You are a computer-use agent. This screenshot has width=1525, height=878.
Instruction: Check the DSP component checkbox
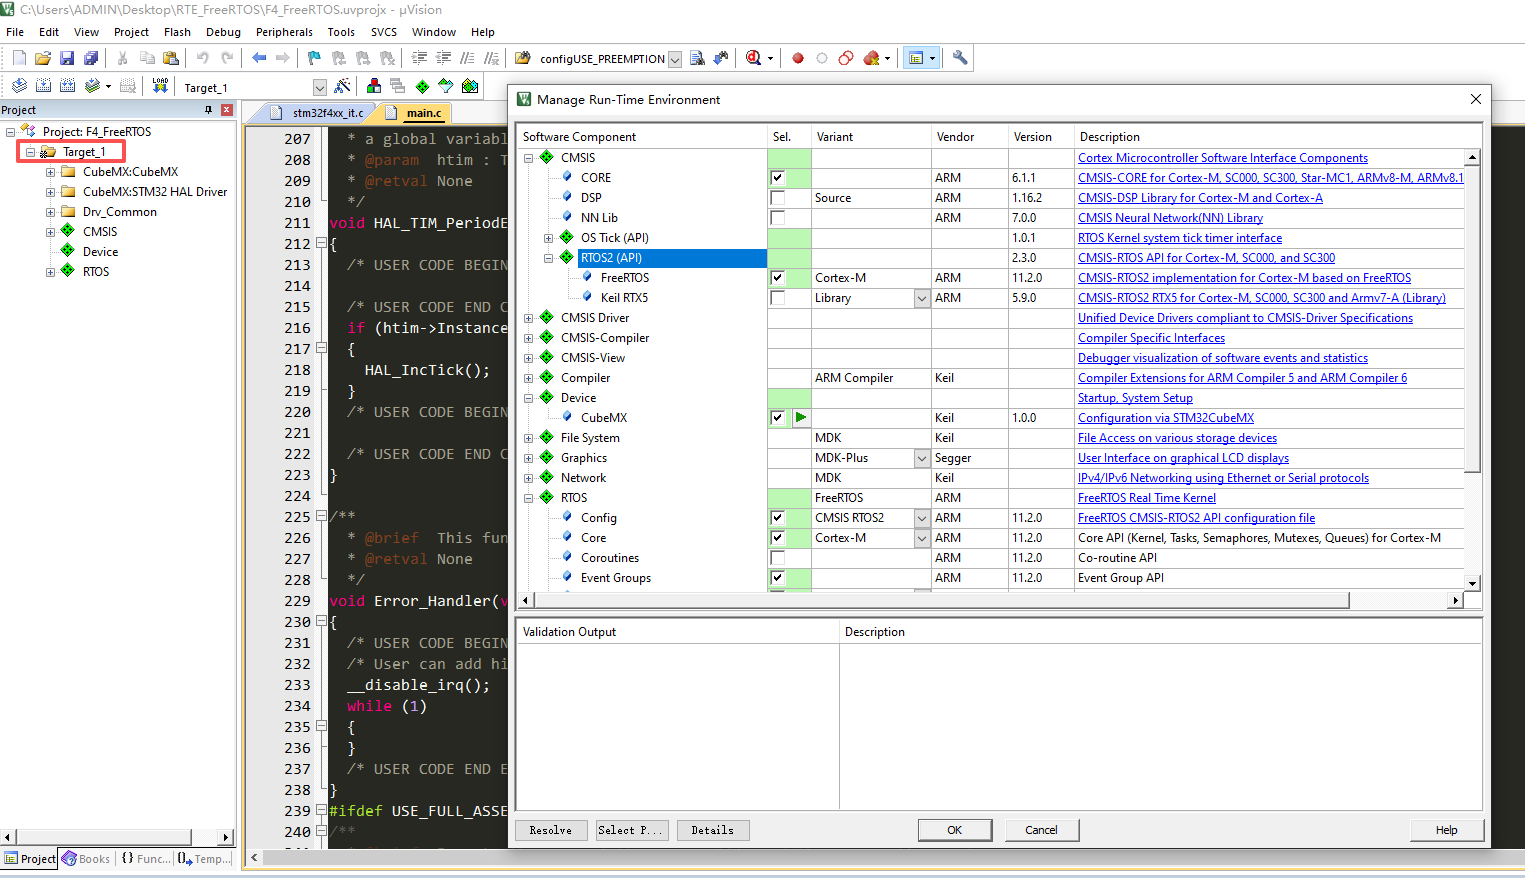point(777,198)
